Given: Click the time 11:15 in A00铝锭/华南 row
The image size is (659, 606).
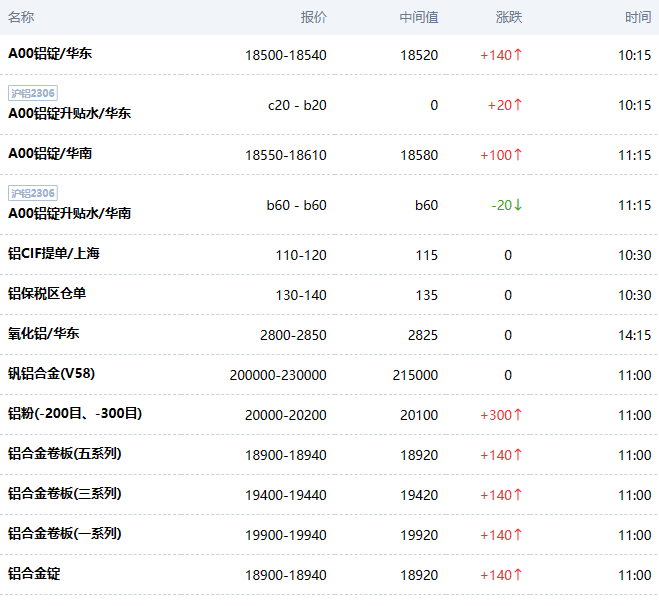Looking at the screenshot, I should [635, 155].
